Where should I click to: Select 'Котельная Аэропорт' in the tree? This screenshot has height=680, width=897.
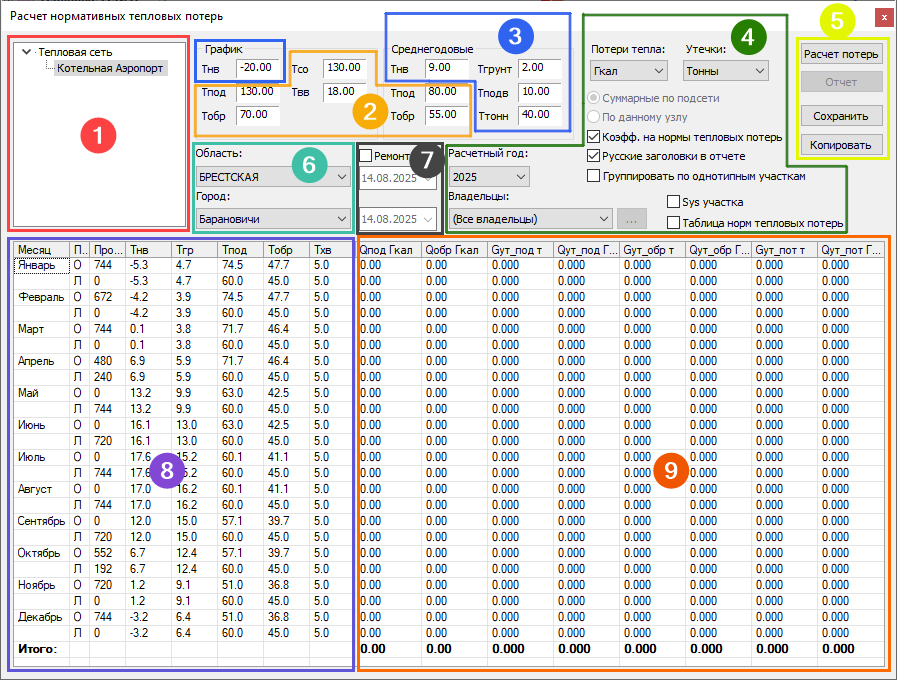[110, 69]
